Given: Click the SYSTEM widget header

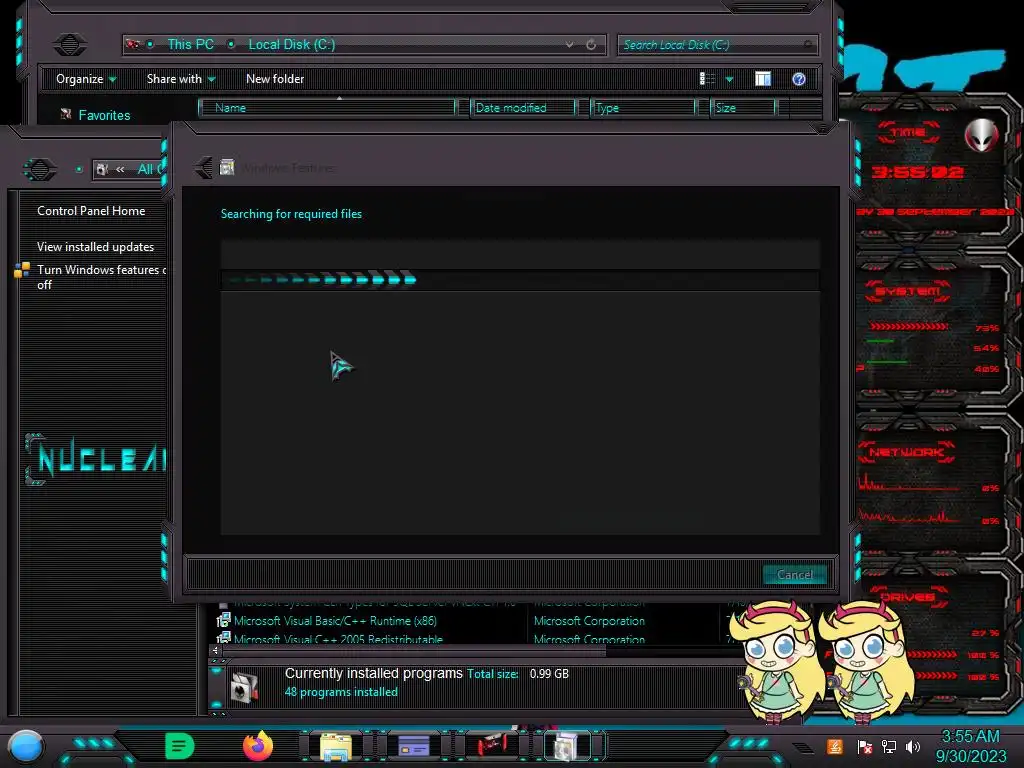Looking at the screenshot, I should [x=907, y=291].
